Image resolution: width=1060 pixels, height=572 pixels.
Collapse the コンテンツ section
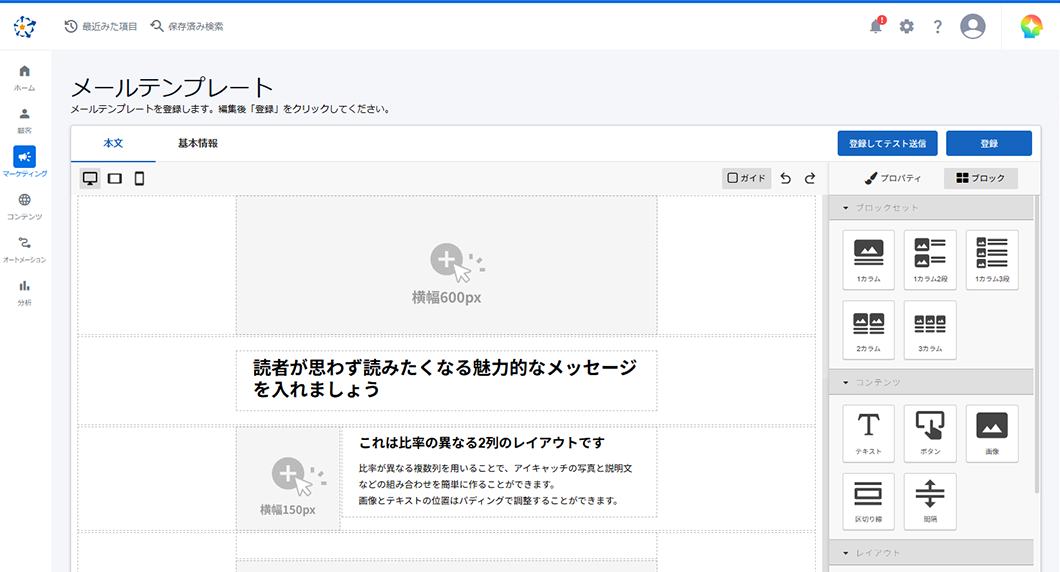(932, 382)
